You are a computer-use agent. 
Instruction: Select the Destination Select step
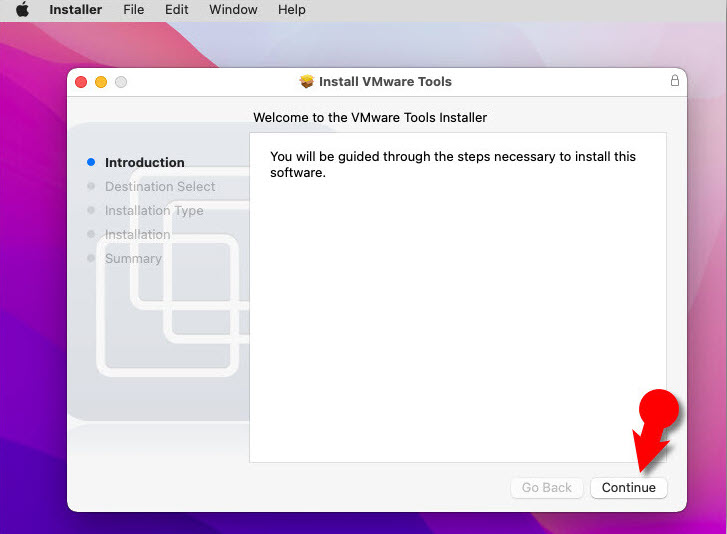160,186
